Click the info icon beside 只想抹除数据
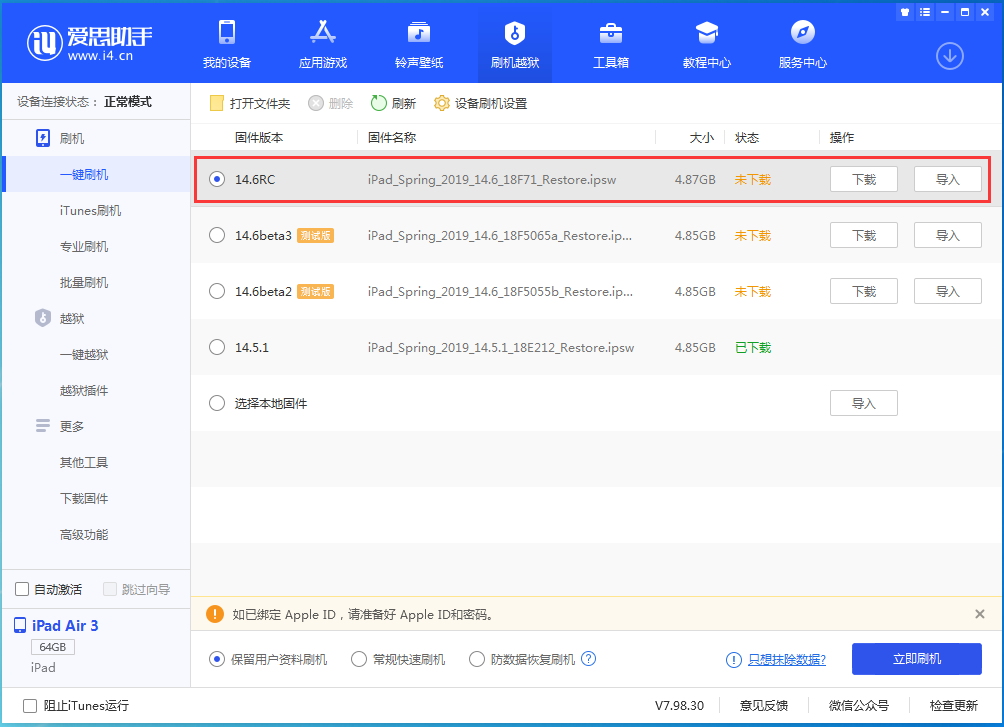This screenshot has width=1004, height=727. [x=734, y=660]
